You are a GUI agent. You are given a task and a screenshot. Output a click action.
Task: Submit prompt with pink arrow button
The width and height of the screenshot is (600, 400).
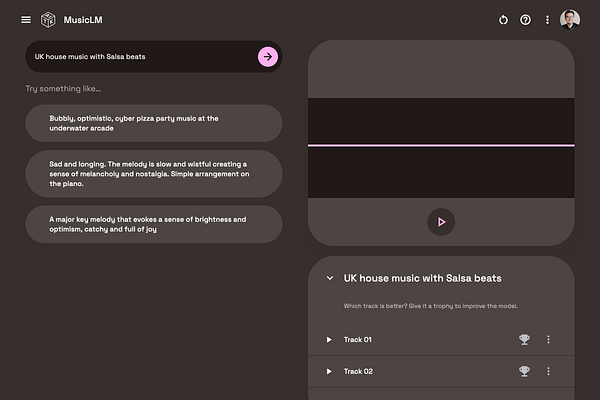[267, 57]
